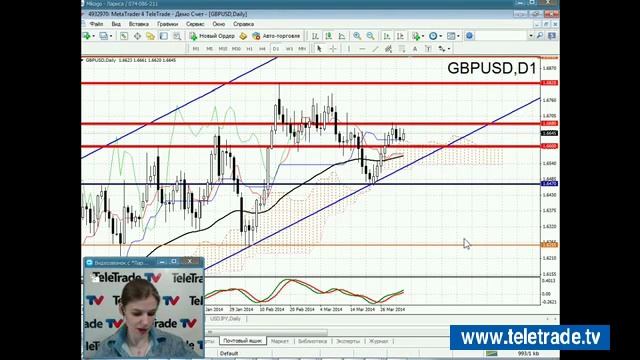Screen dimensions: 640x360
Task: Switch to line chart icon
Action: (x=342, y=36)
